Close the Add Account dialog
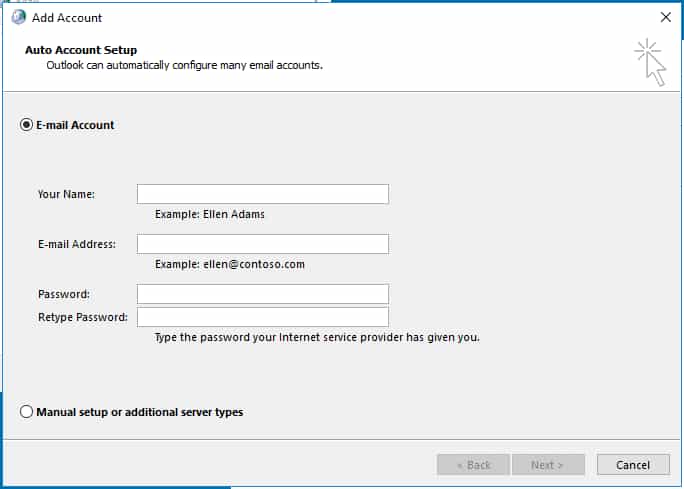The width and height of the screenshot is (684, 489). click(x=666, y=17)
